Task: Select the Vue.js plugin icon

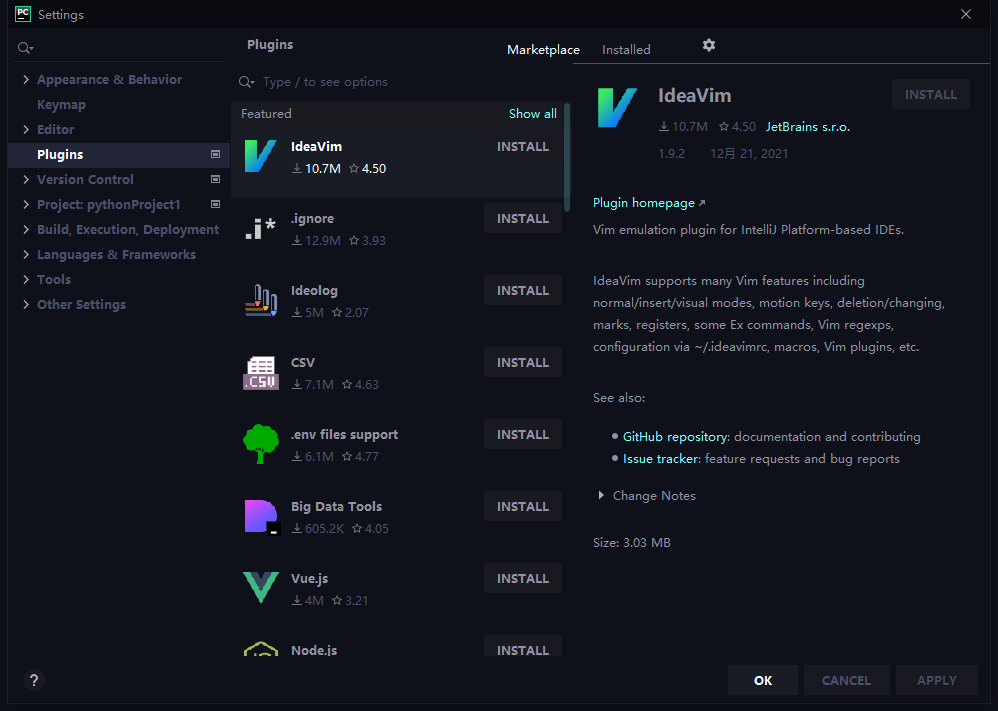Action: click(260, 587)
